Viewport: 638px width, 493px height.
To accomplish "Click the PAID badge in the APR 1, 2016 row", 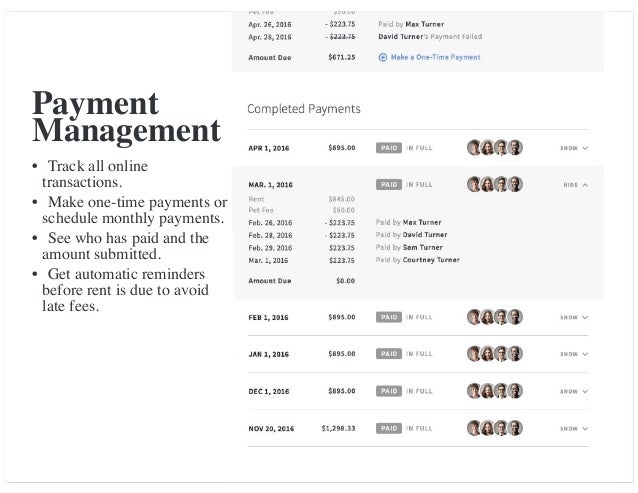I will [389, 148].
